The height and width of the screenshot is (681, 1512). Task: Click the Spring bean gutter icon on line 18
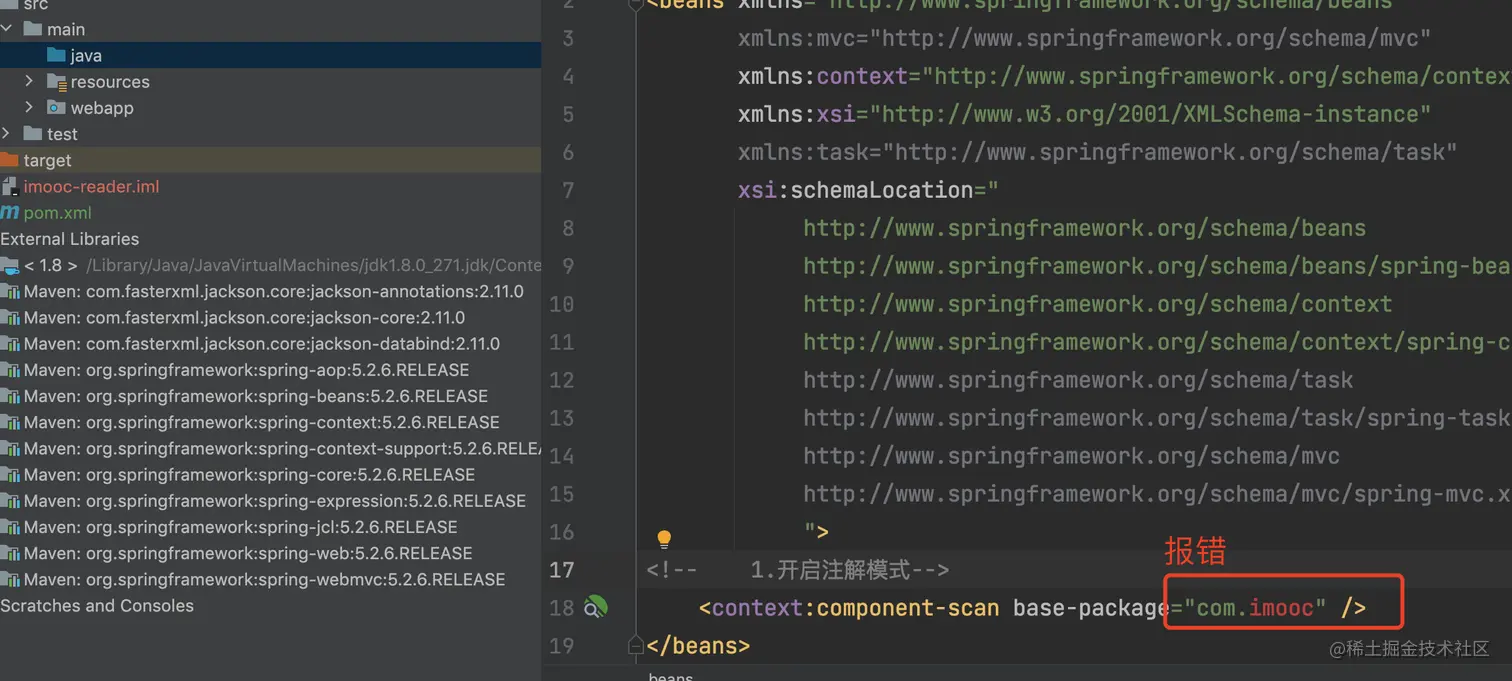coord(595,607)
